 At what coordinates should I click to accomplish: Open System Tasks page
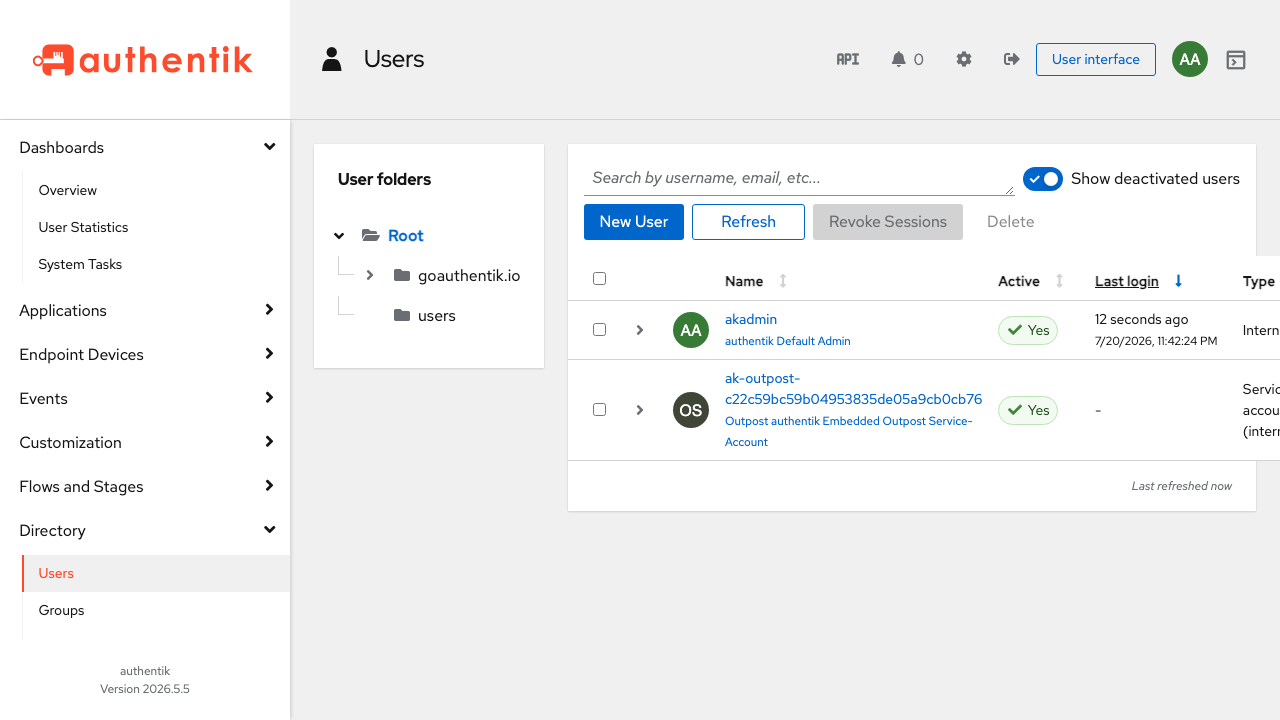(x=80, y=264)
